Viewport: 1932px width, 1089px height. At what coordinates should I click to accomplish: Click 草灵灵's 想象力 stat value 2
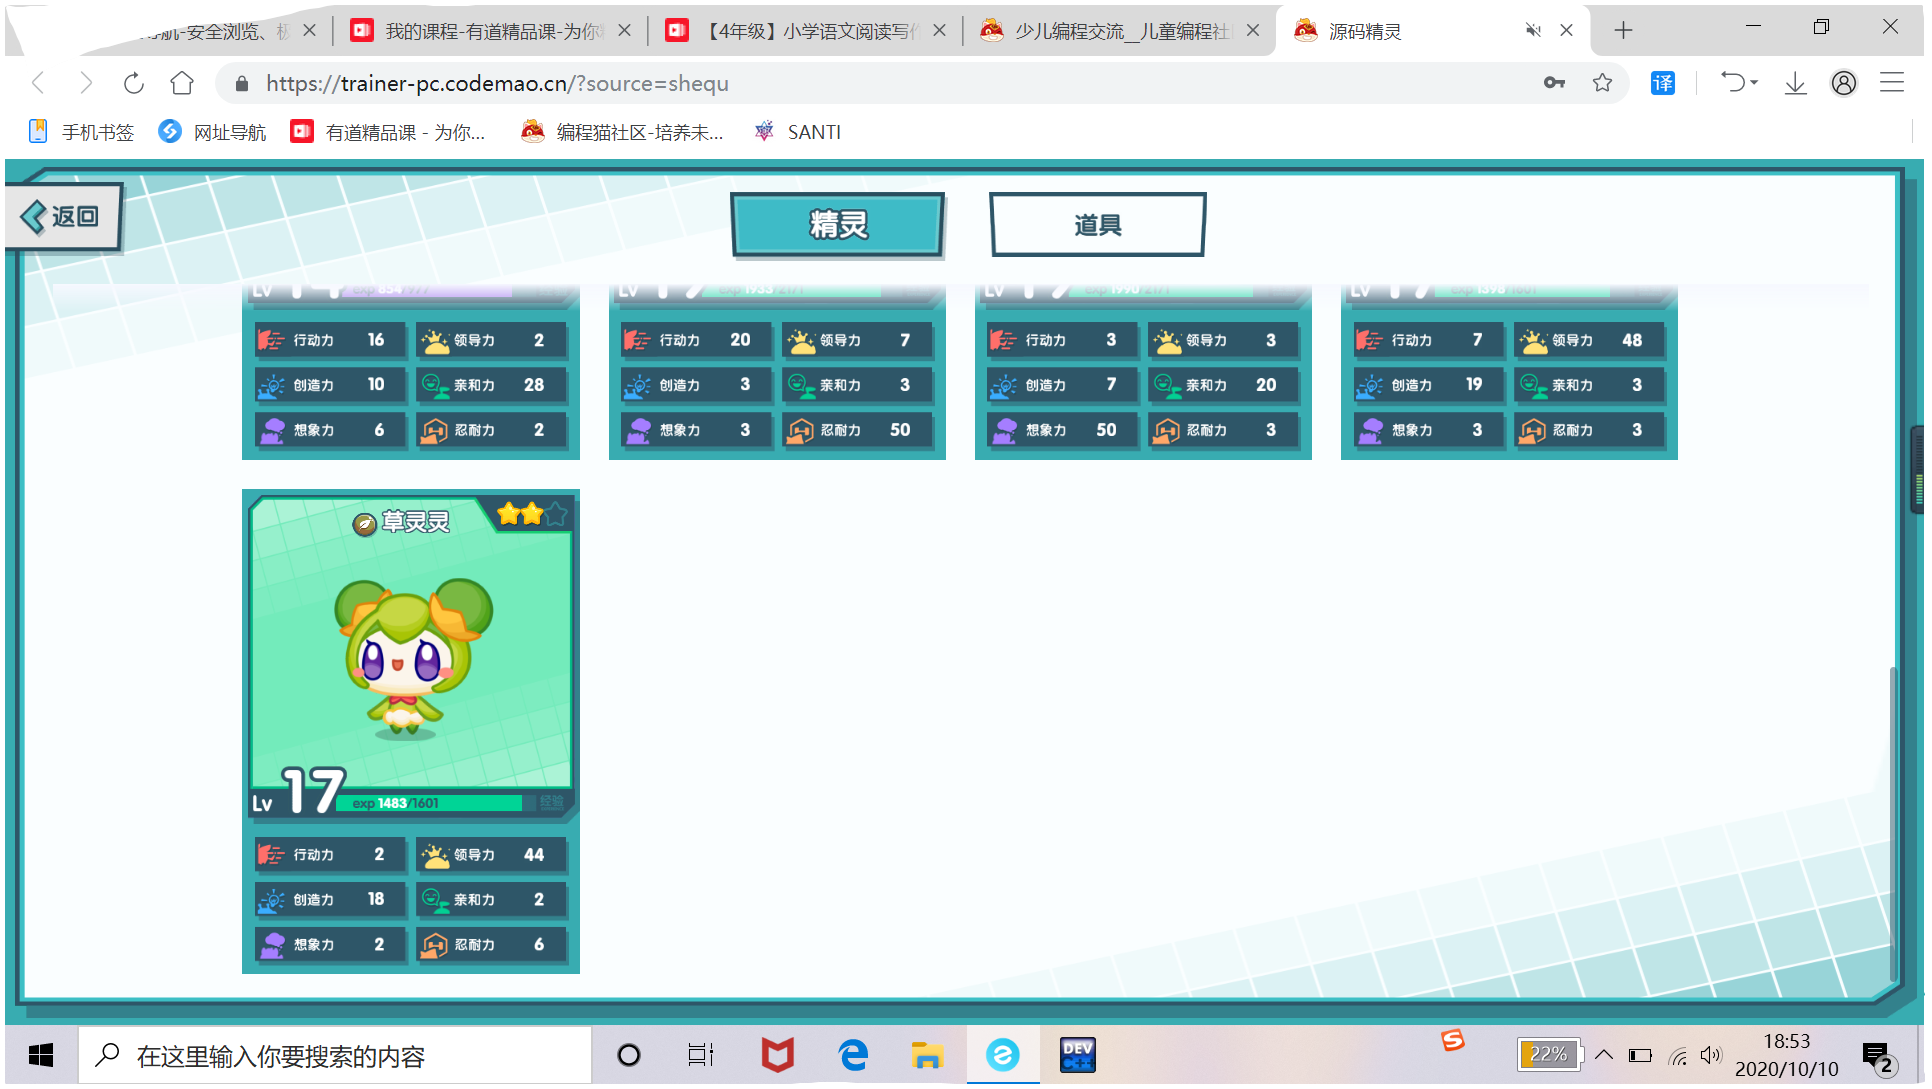click(x=379, y=944)
